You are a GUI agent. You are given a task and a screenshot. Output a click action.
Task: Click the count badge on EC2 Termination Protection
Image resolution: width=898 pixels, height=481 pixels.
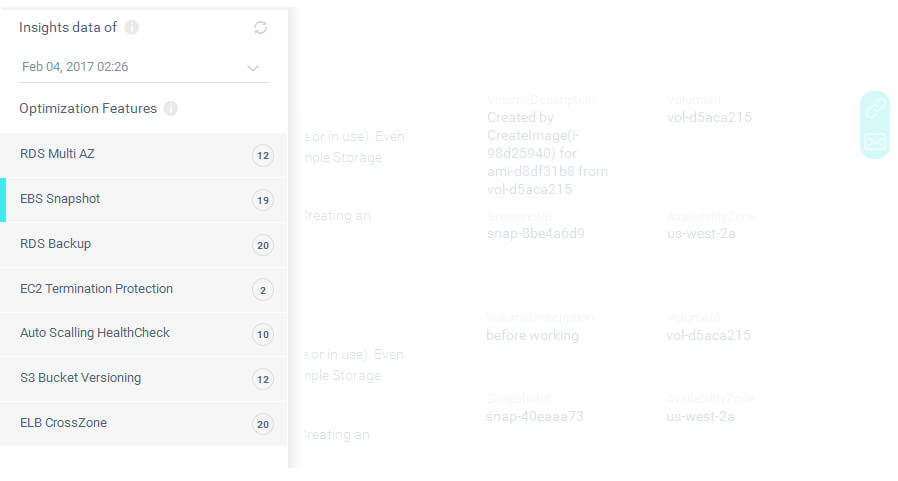[263, 291]
